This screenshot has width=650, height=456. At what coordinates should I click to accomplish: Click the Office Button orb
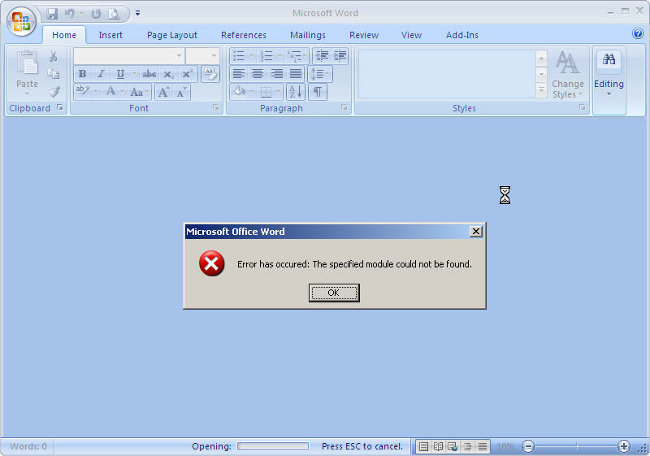pyautogui.click(x=21, y=21)
